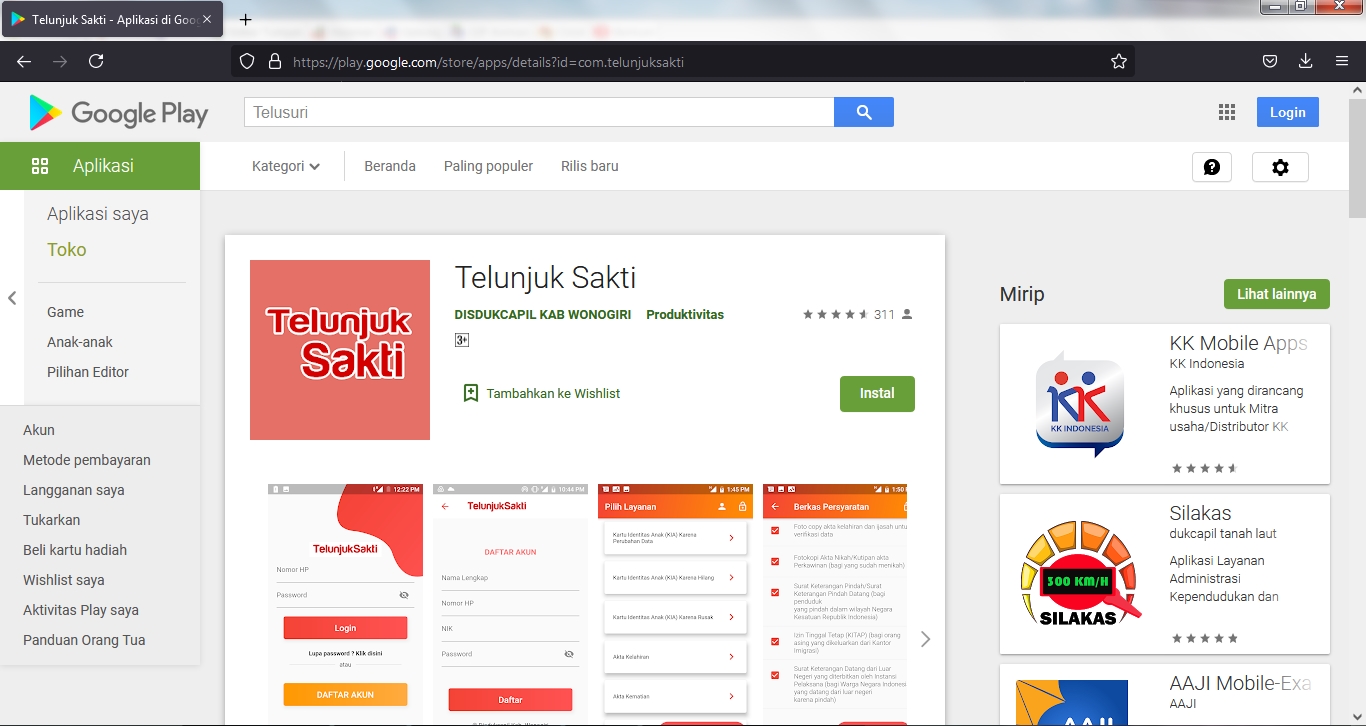Screen dimensions: 1366x726
Task: Open the browser downloads icon
Action: click(x=1305, y=61)
